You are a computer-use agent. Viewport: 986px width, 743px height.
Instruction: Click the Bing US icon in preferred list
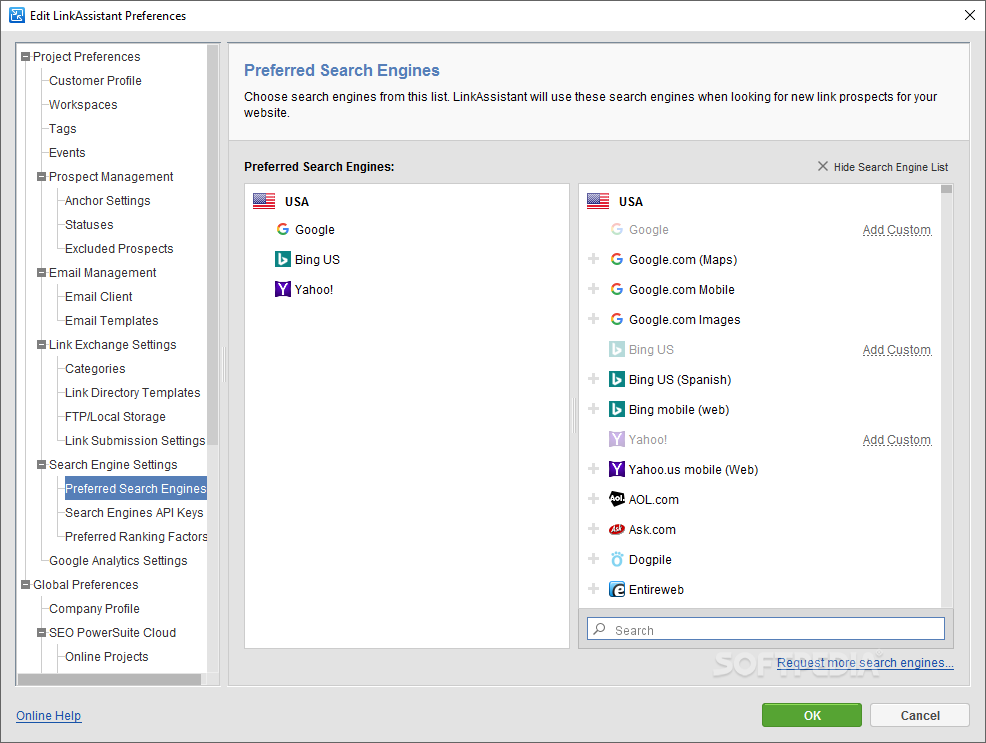[x=283, y=259]
